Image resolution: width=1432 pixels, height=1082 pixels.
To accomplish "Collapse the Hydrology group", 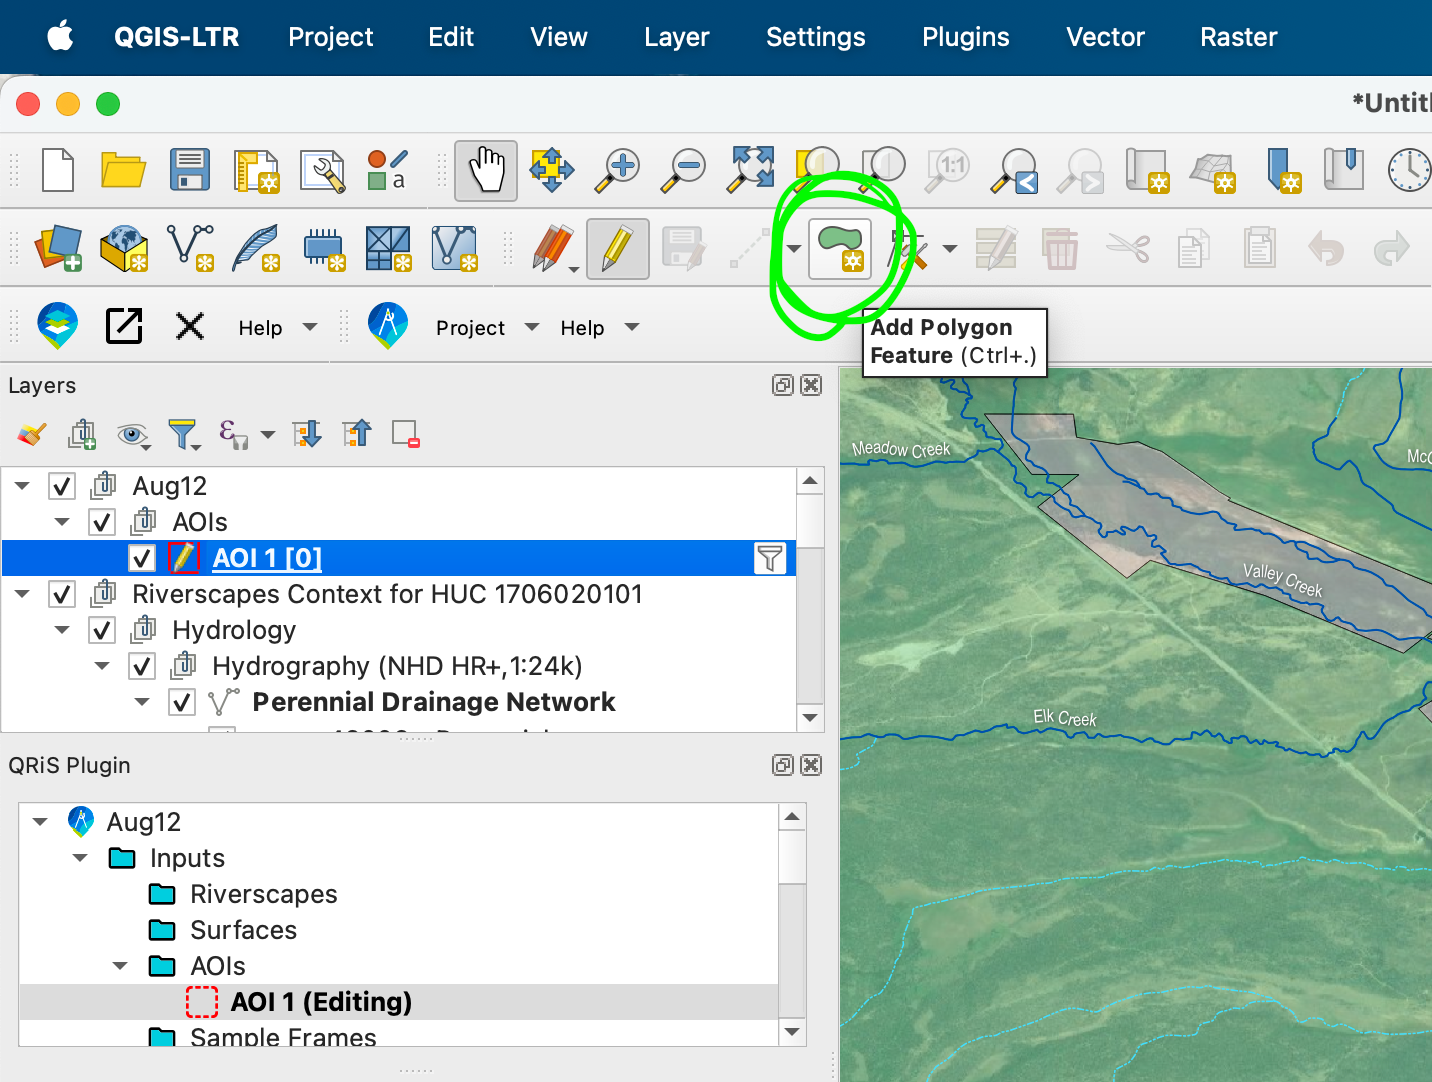I will pos(62,630).
